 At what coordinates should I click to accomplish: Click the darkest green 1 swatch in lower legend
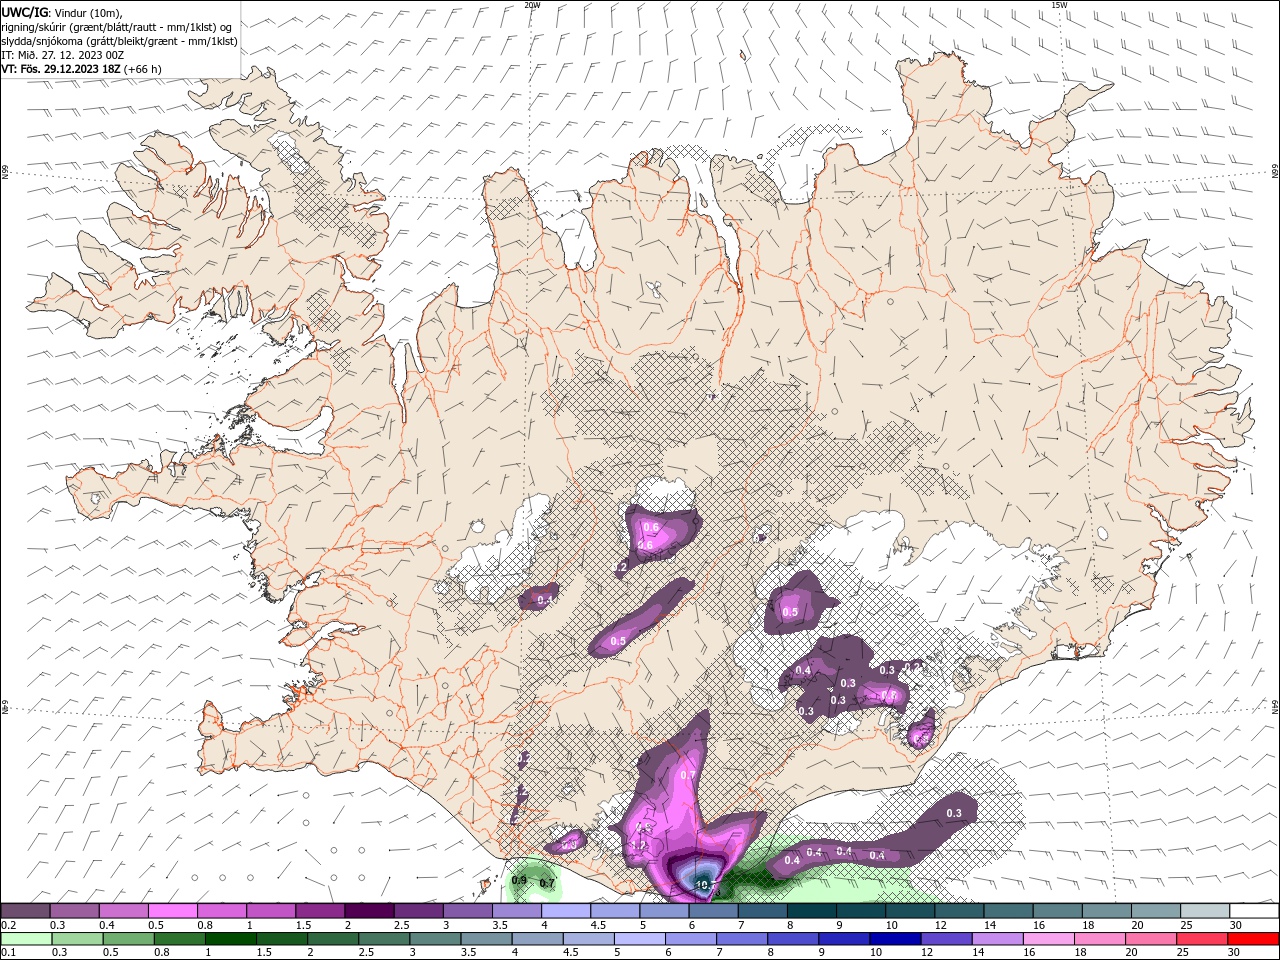click(x=230, y=939)
